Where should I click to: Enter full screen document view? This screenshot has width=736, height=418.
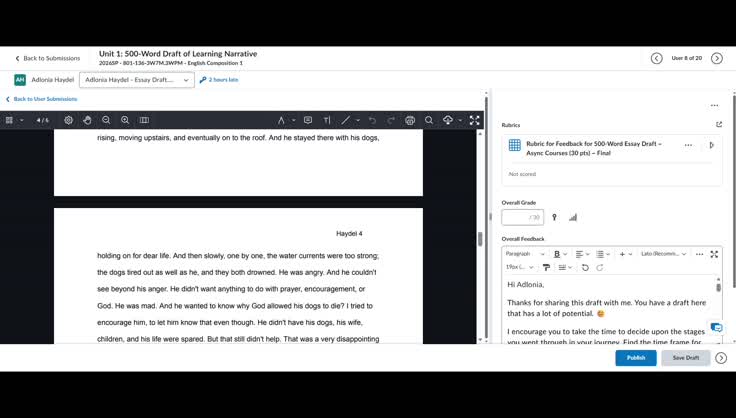475,120
